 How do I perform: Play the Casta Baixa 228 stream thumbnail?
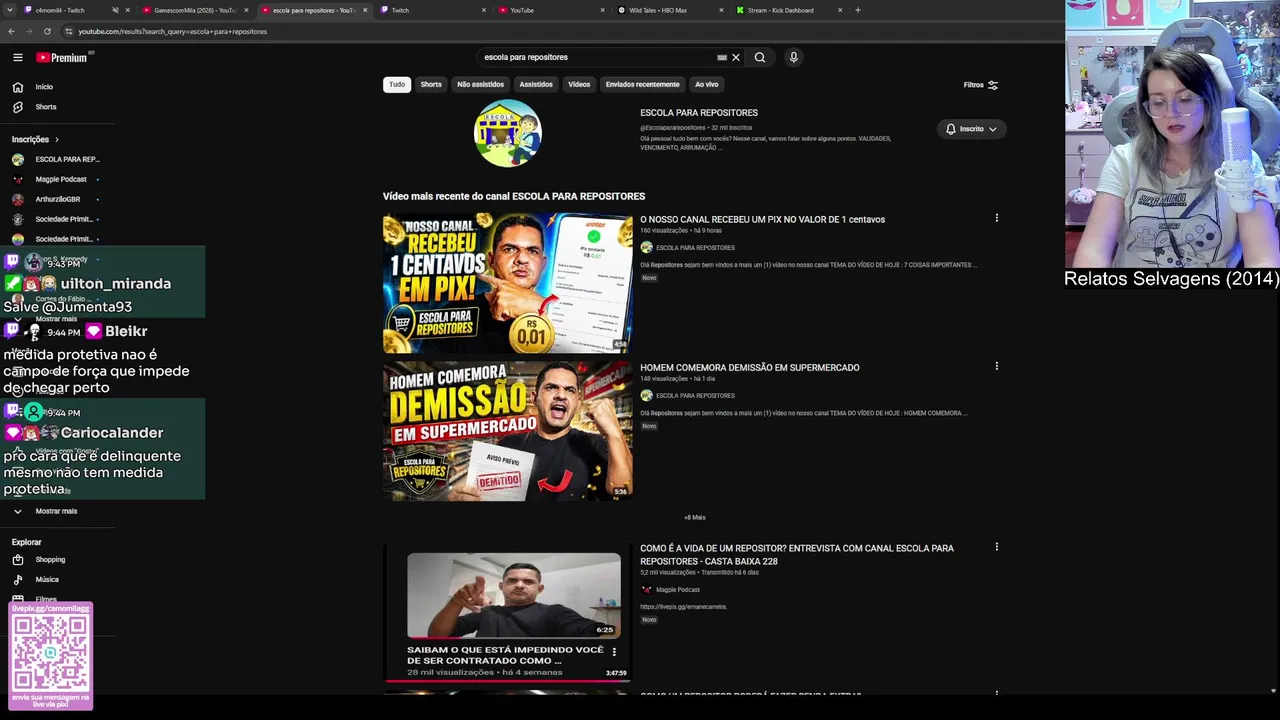(x=507, y=613)
